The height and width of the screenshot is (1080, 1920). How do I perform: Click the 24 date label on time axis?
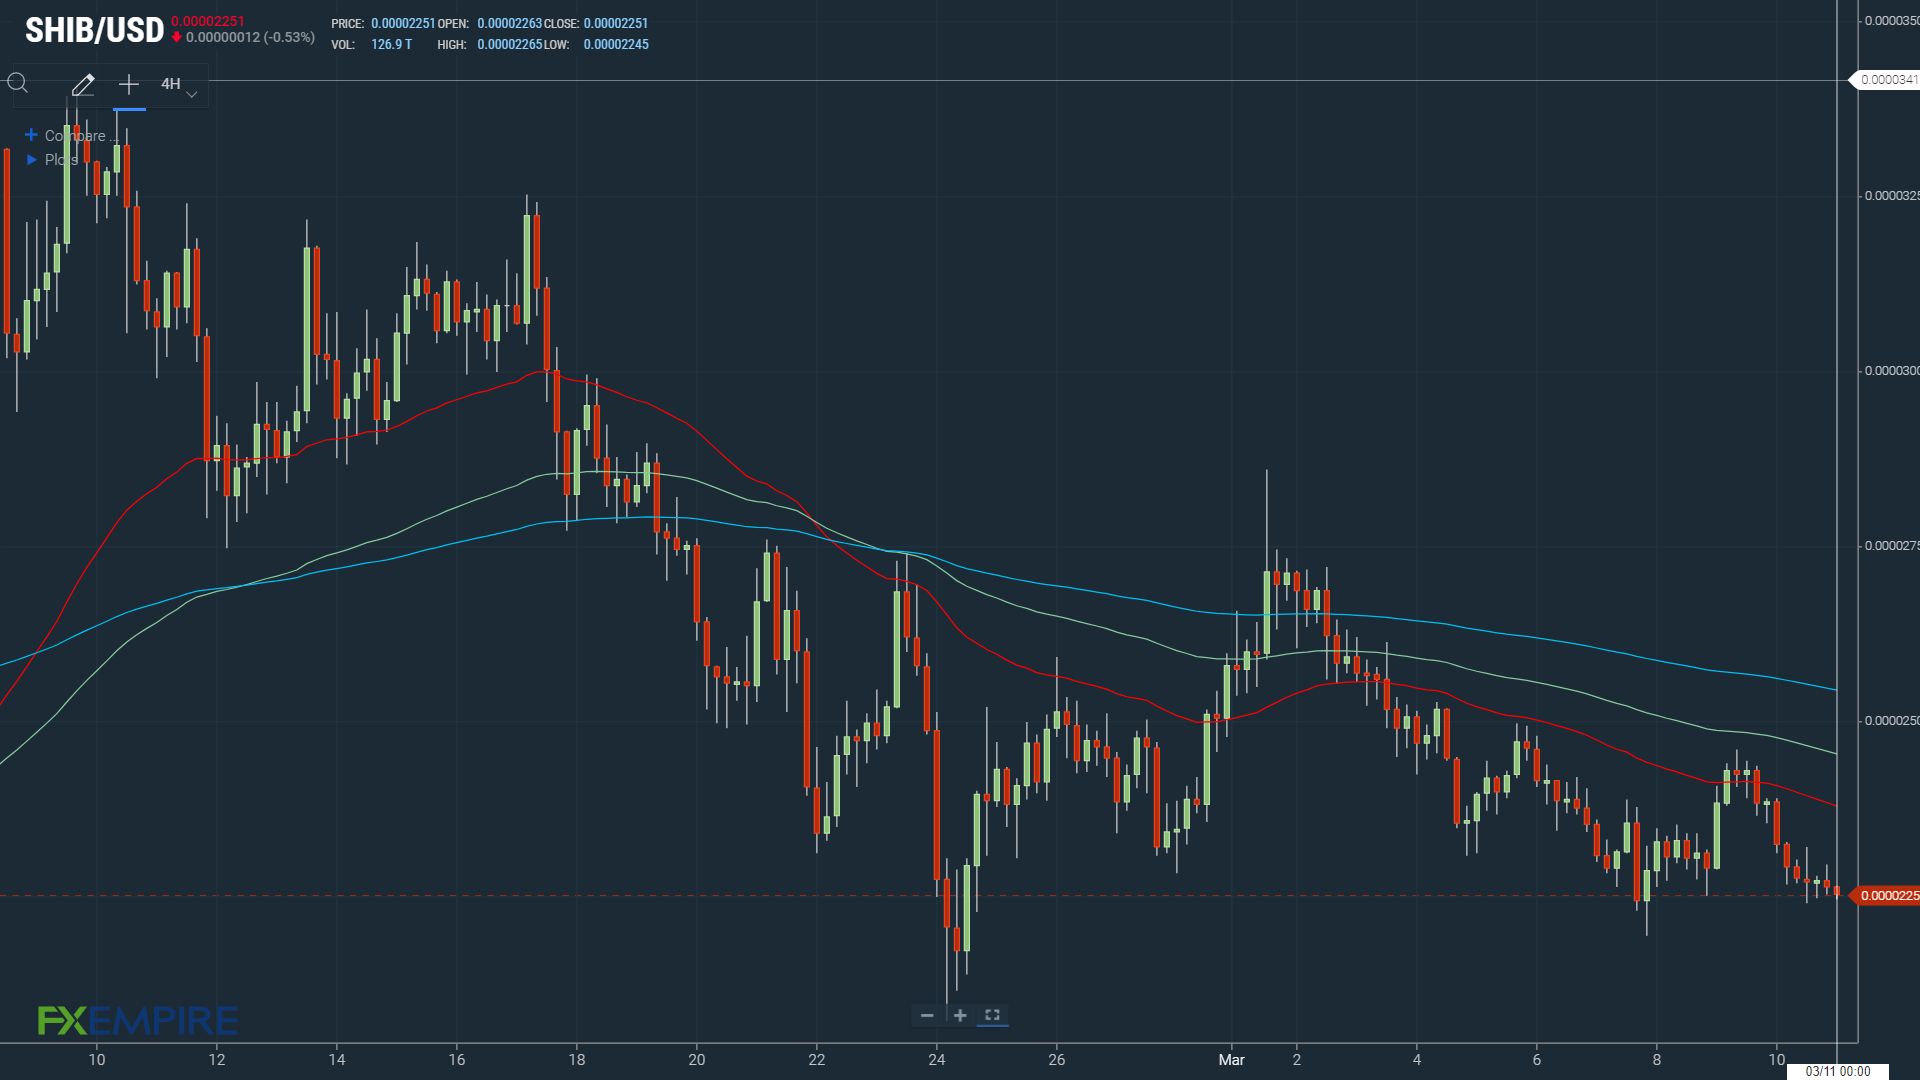[937, 1060]
